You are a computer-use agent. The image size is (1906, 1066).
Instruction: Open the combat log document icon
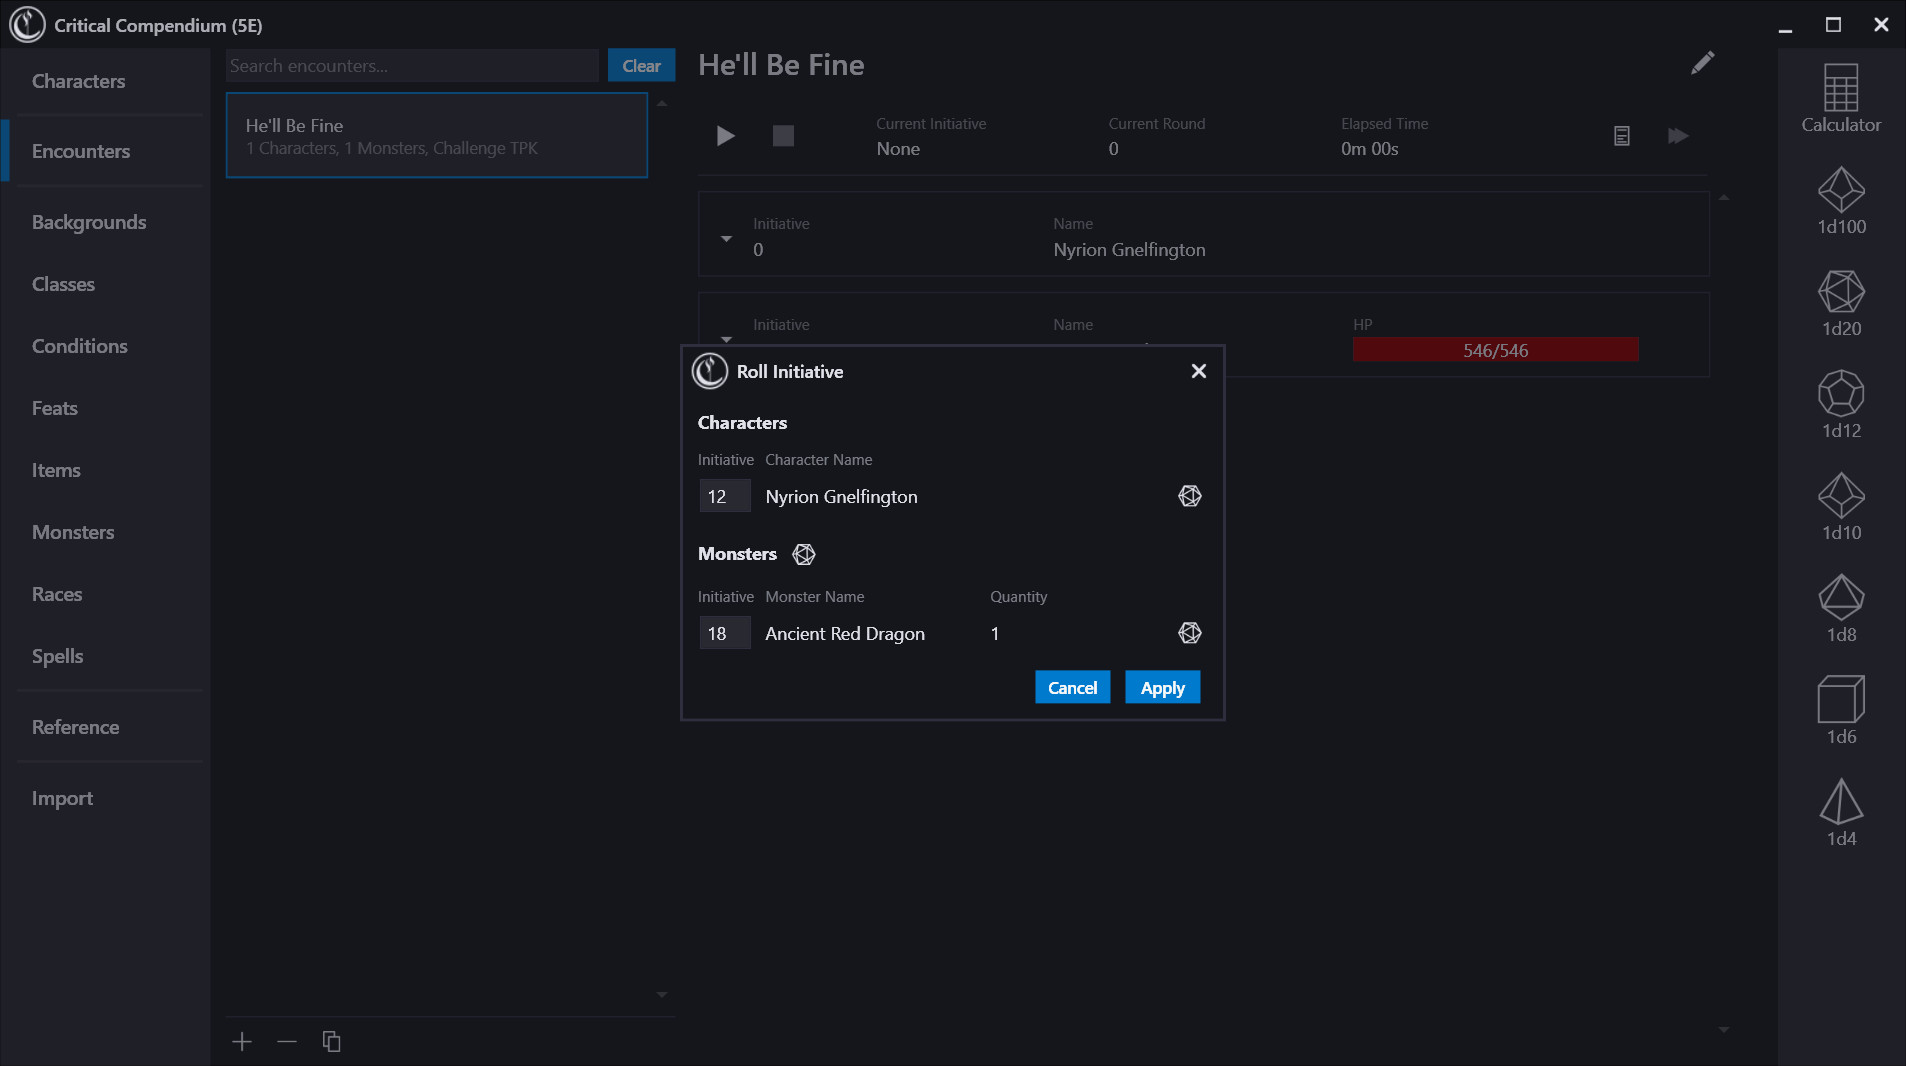(1622, 136)
